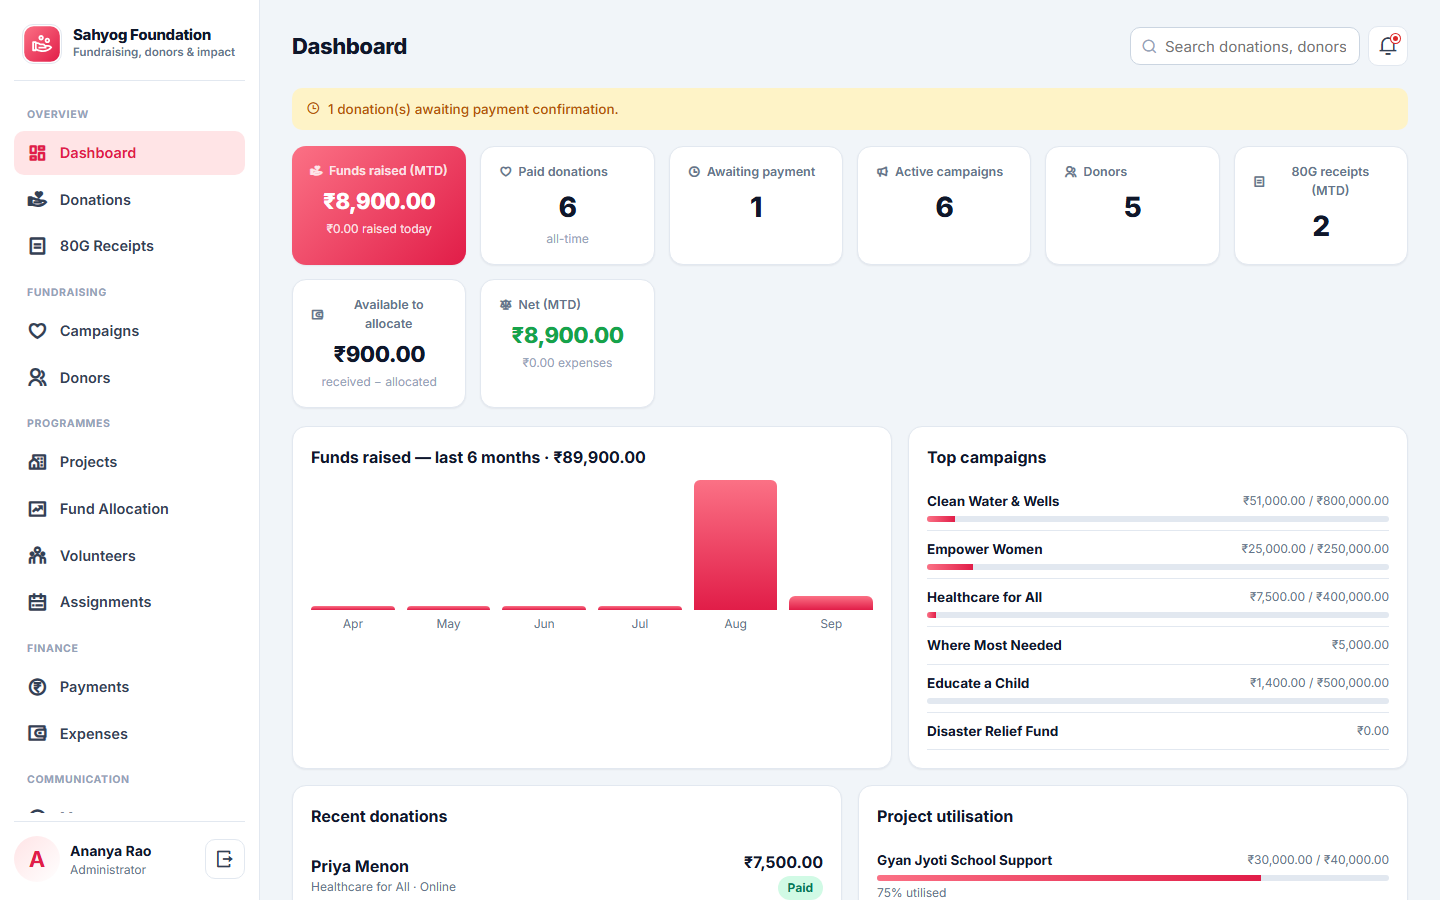Click the Volunteers group icon in sidebar
This screenshot has height=900, width=1440.
point(37,556)
